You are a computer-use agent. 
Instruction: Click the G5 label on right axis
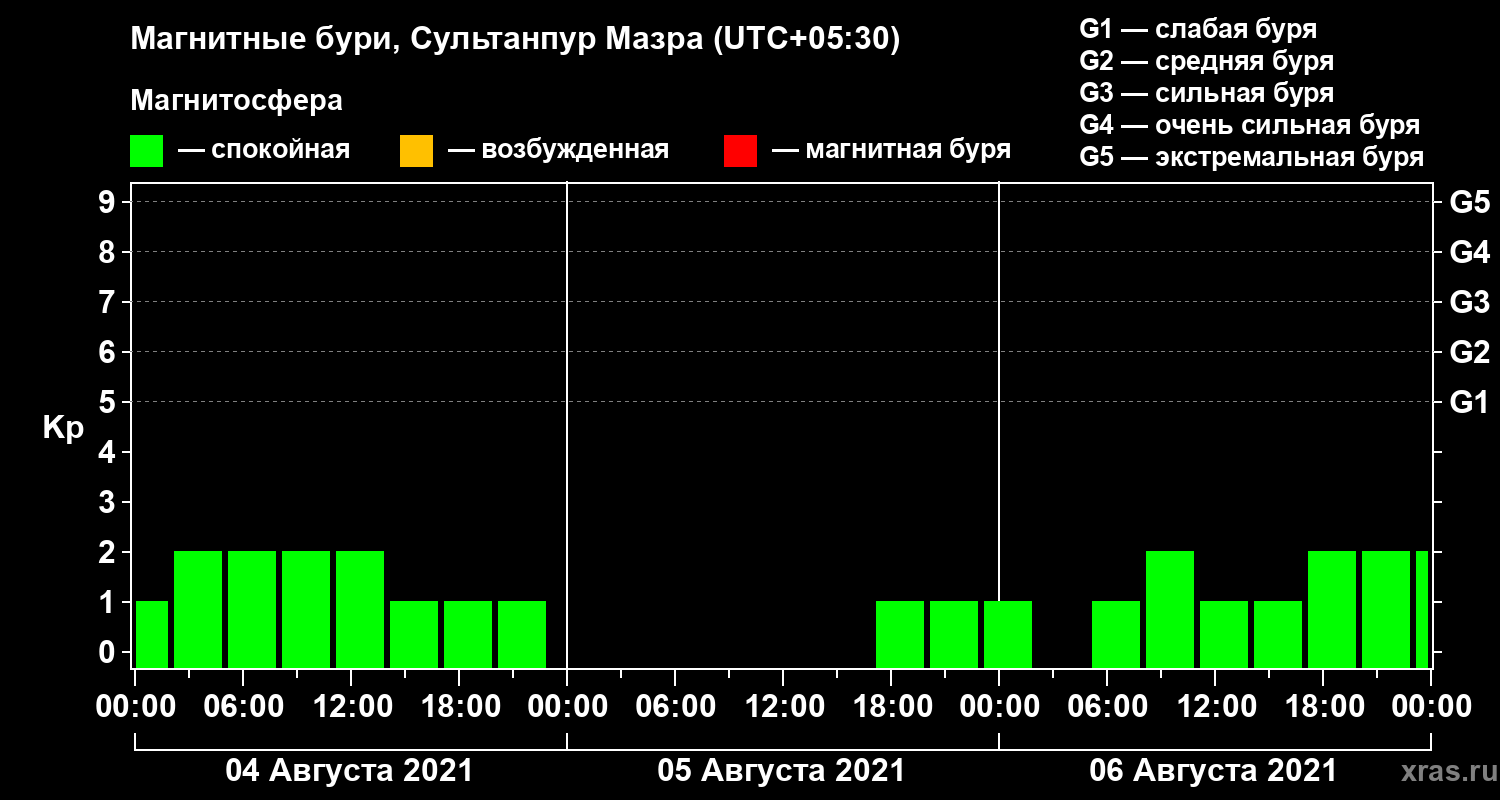tap(1469, 202)
